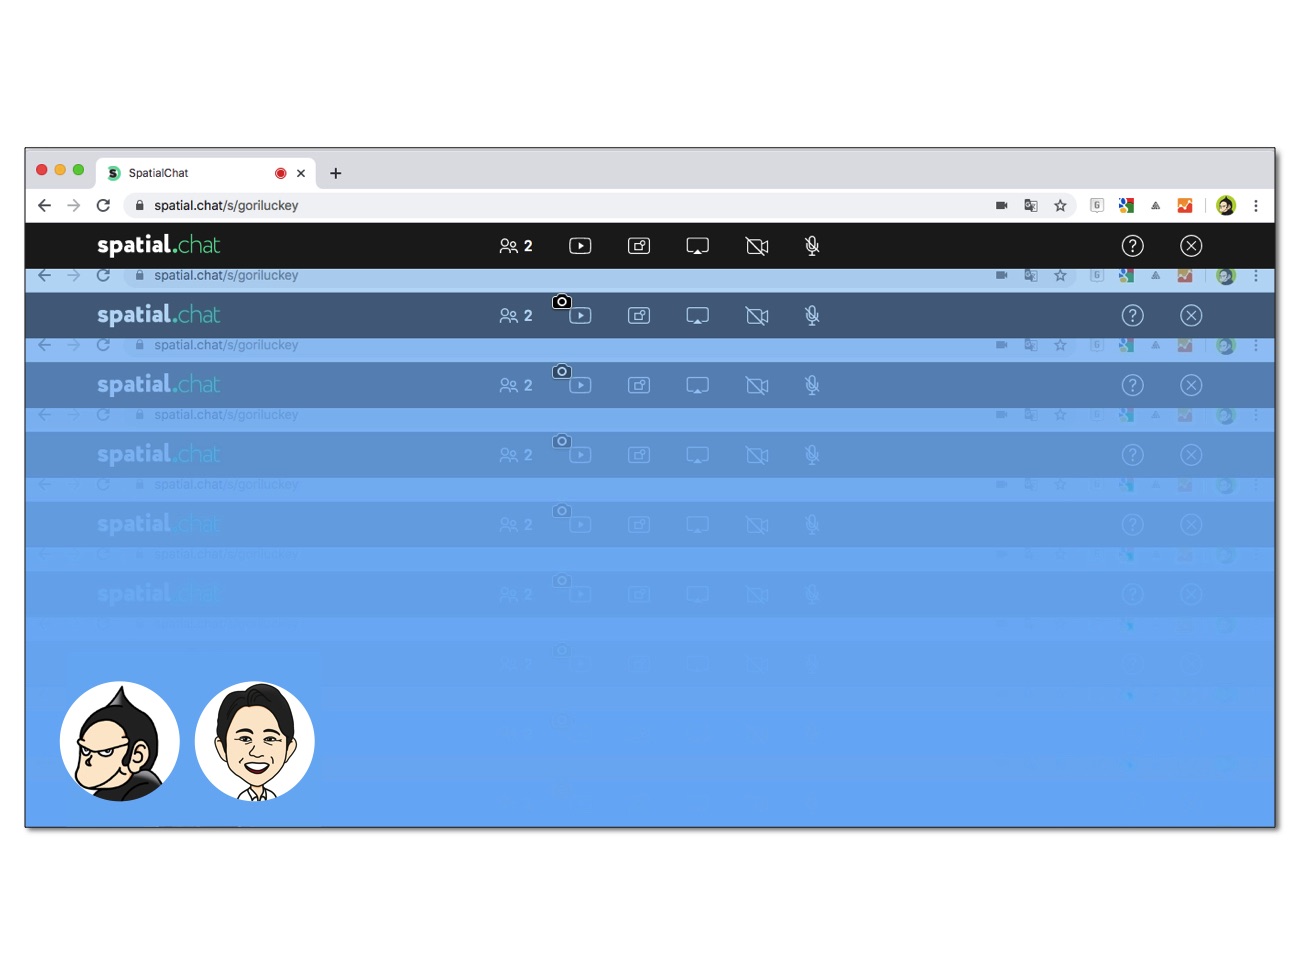The image size is (1300, 975).
Task: Click the translate page icon in the address bar
Action: 1030,205
